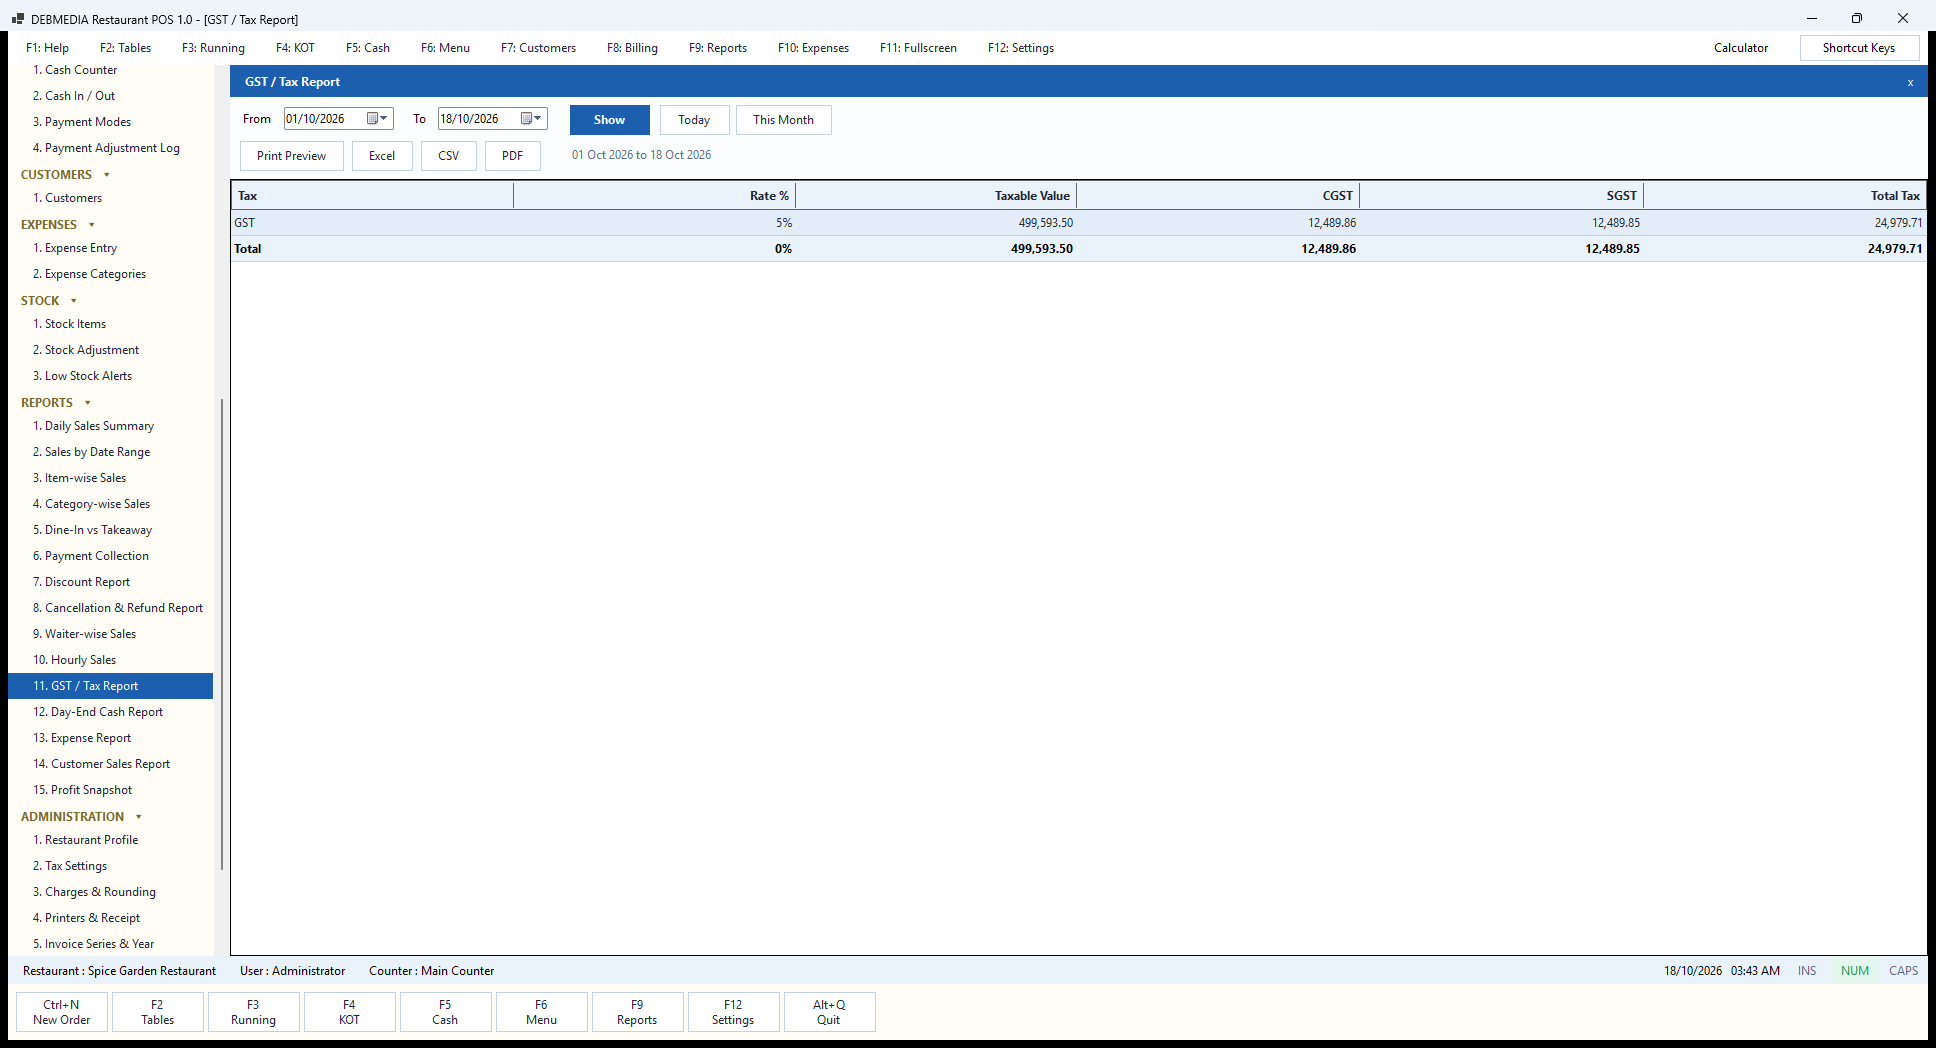Collapse the STOCK section arrow
Image resolution: width=1936 pixels, height=1048 pixels.
tap(74, 301)
